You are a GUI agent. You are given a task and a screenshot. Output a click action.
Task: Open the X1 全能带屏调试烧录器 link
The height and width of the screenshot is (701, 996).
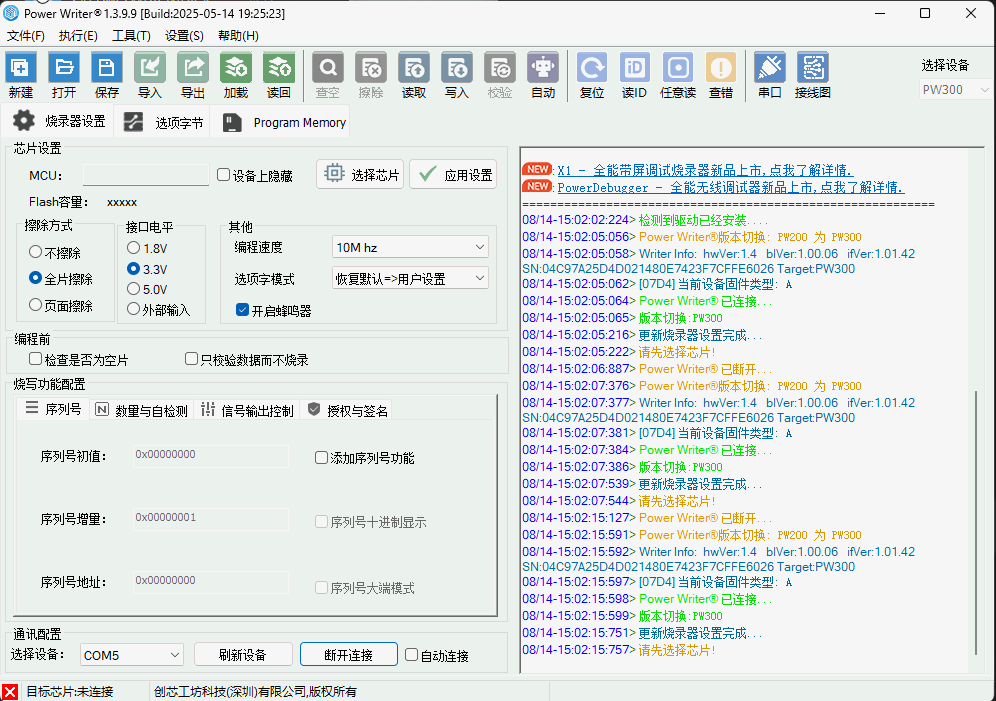click(x=705, y=170)
